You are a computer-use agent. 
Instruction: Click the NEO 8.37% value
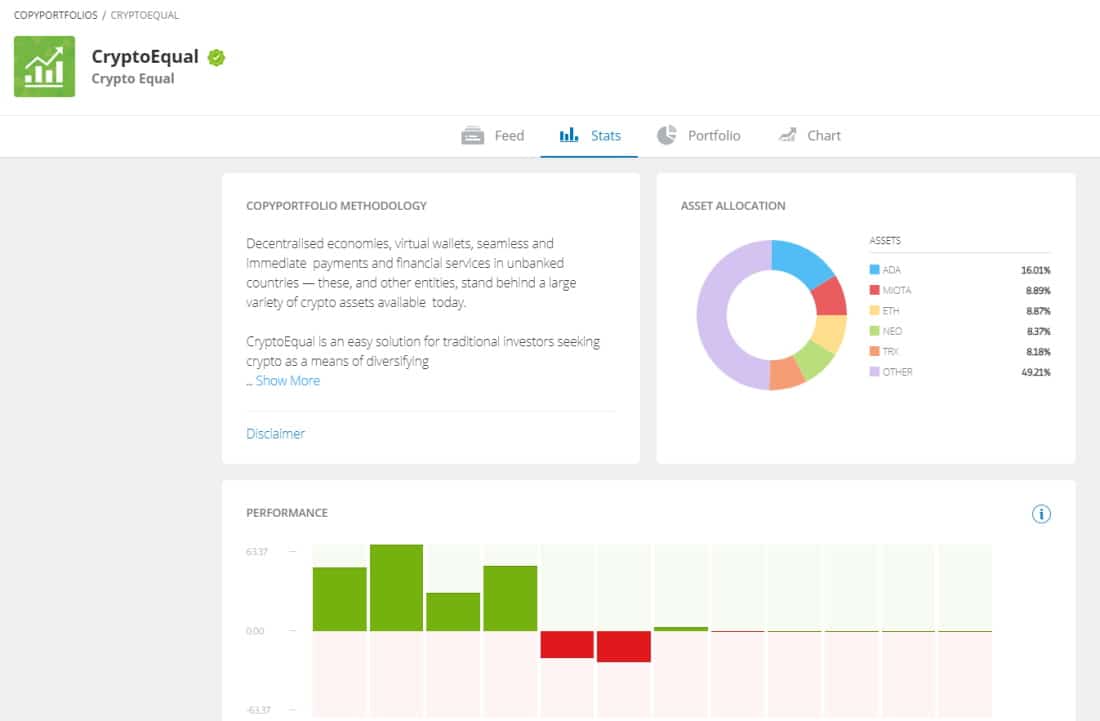click(1038, 331)
